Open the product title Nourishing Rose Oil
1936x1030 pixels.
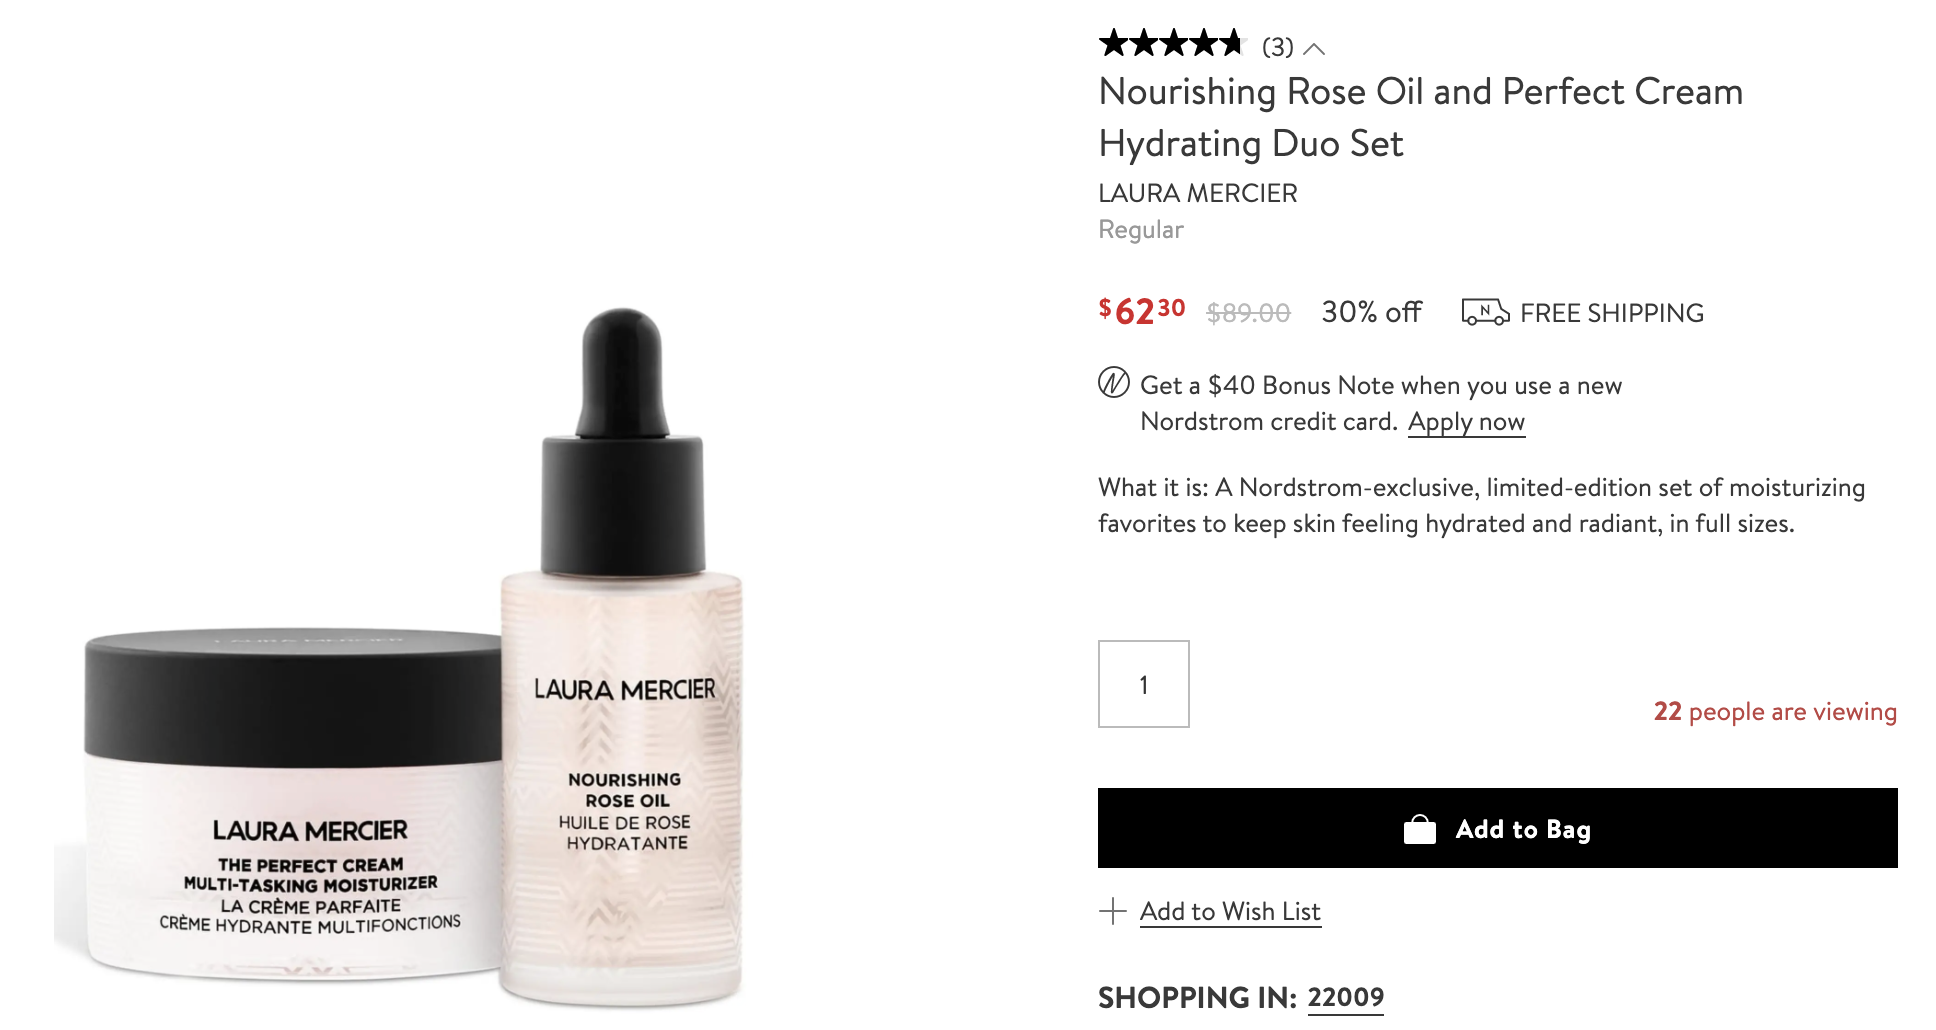1420,117
